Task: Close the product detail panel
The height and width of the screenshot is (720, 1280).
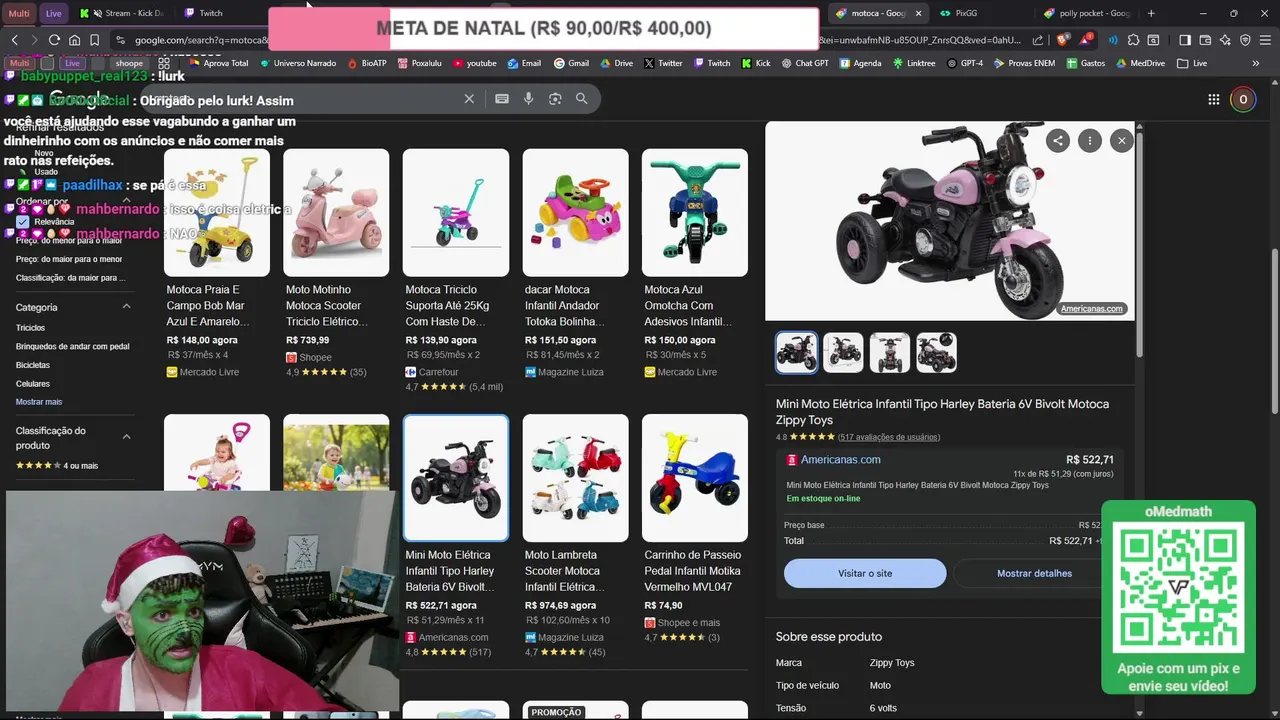Action: pos(1122,141)
